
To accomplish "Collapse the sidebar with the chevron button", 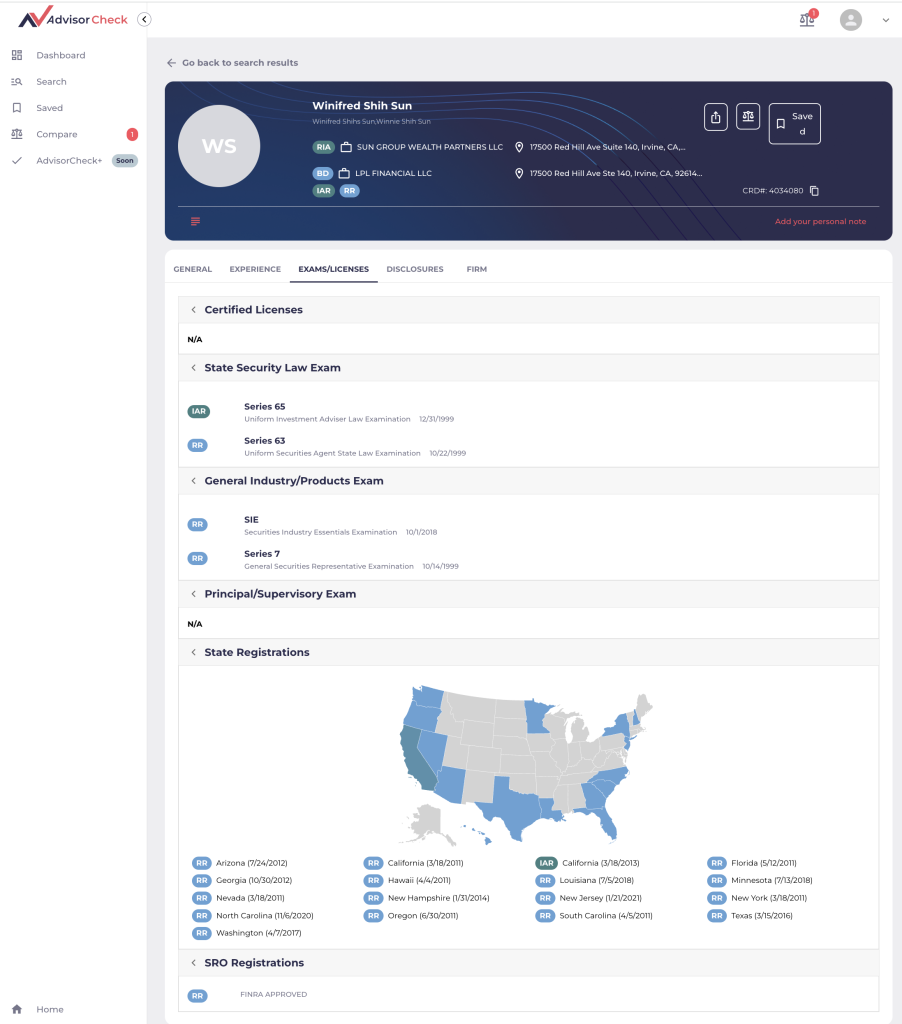I will click(144, 19).
